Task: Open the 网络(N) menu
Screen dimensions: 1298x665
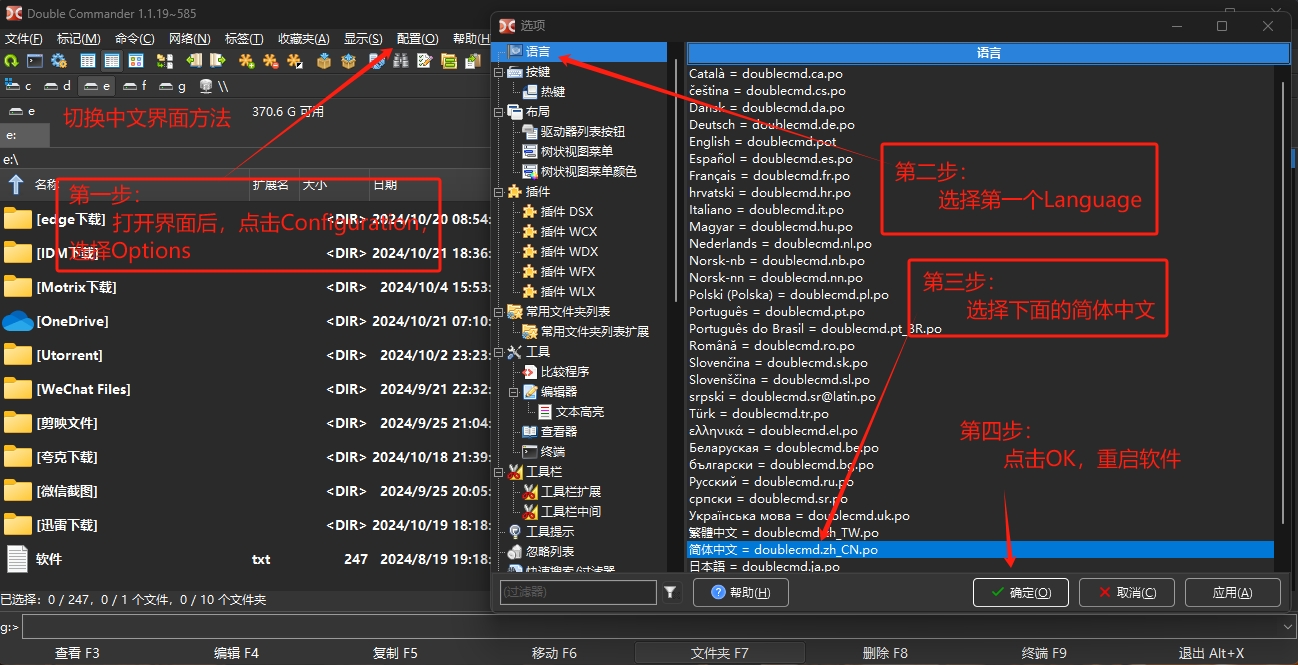Action: (x=190, y=38)
